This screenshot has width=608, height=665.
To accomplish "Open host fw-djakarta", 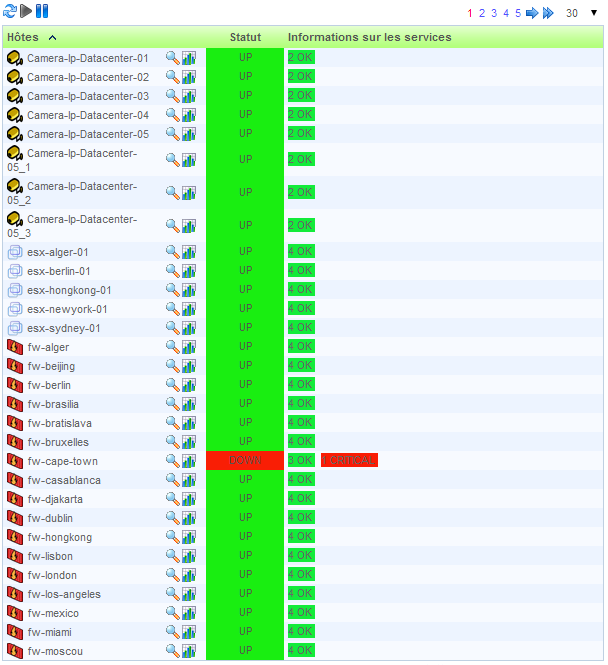I will coord(55,499).
